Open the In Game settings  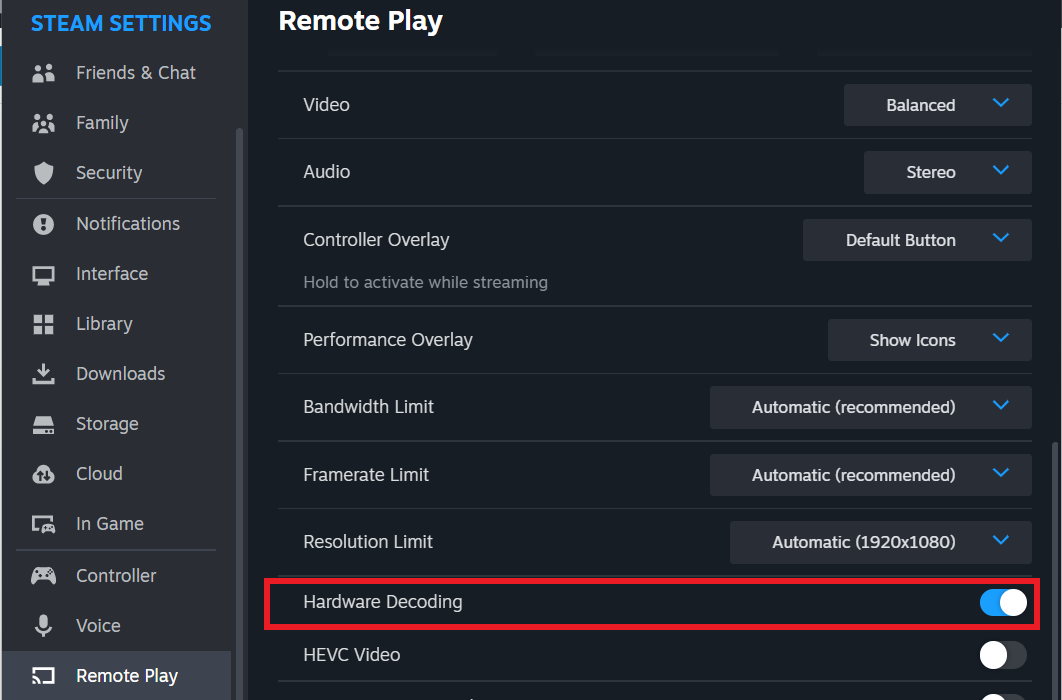tap(110, 523)
